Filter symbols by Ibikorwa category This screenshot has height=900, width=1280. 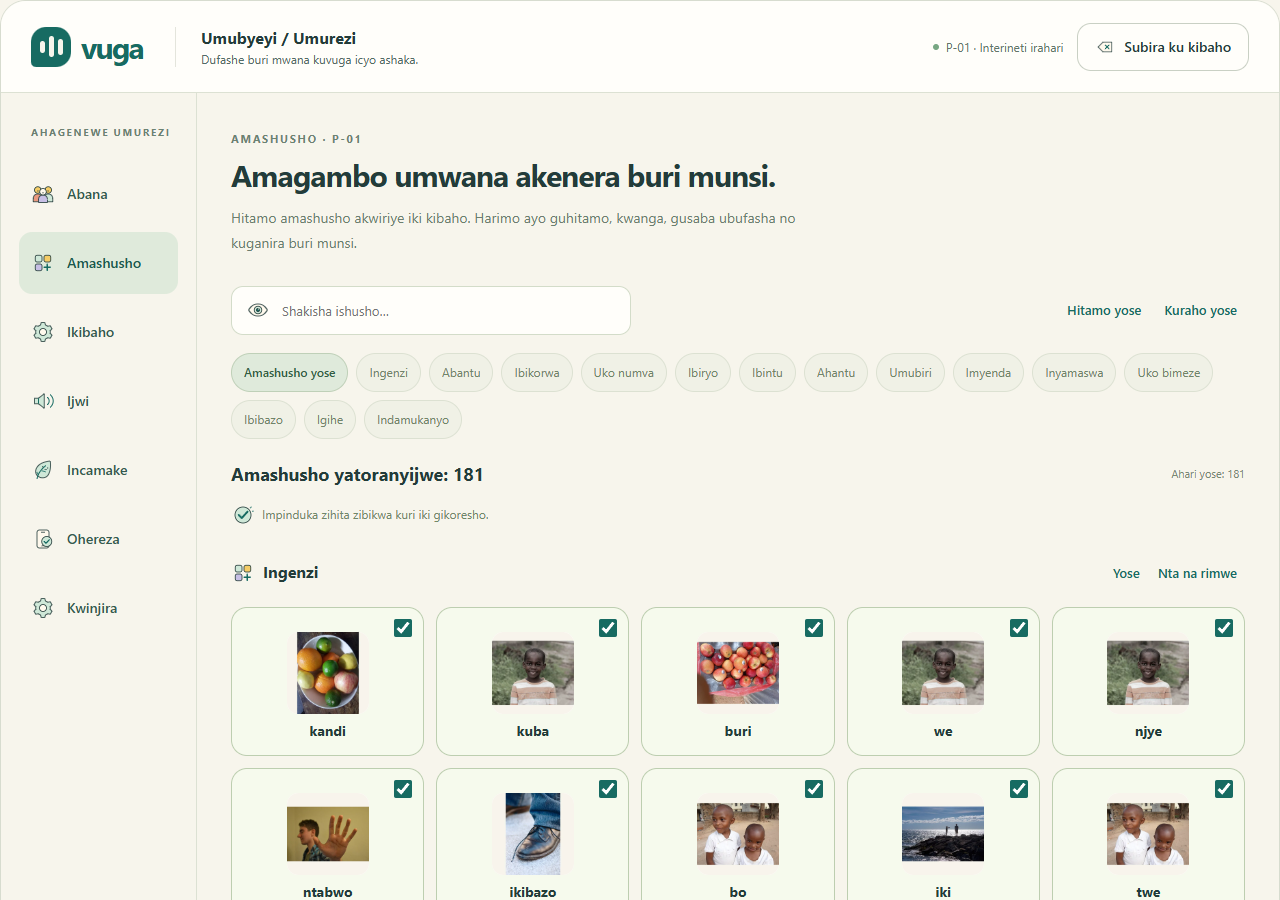pos(537,373)
